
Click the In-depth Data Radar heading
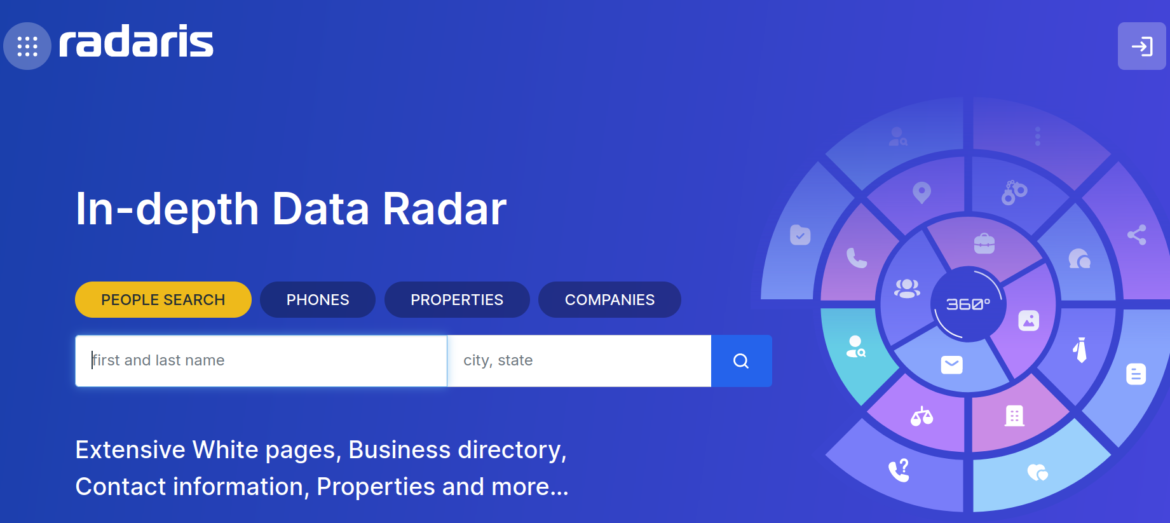(291, 210)
